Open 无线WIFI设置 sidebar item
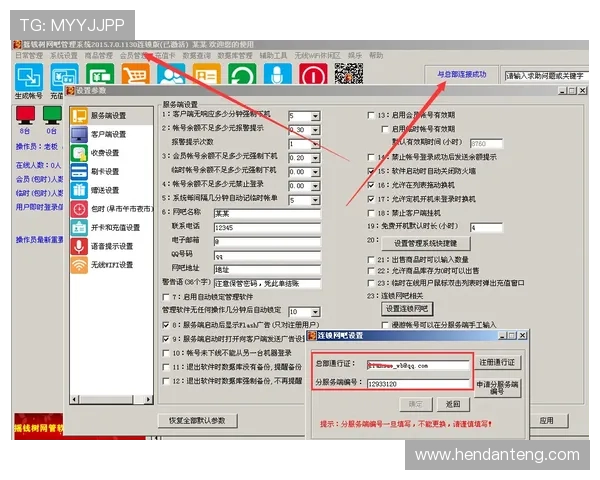 (111, 265)
